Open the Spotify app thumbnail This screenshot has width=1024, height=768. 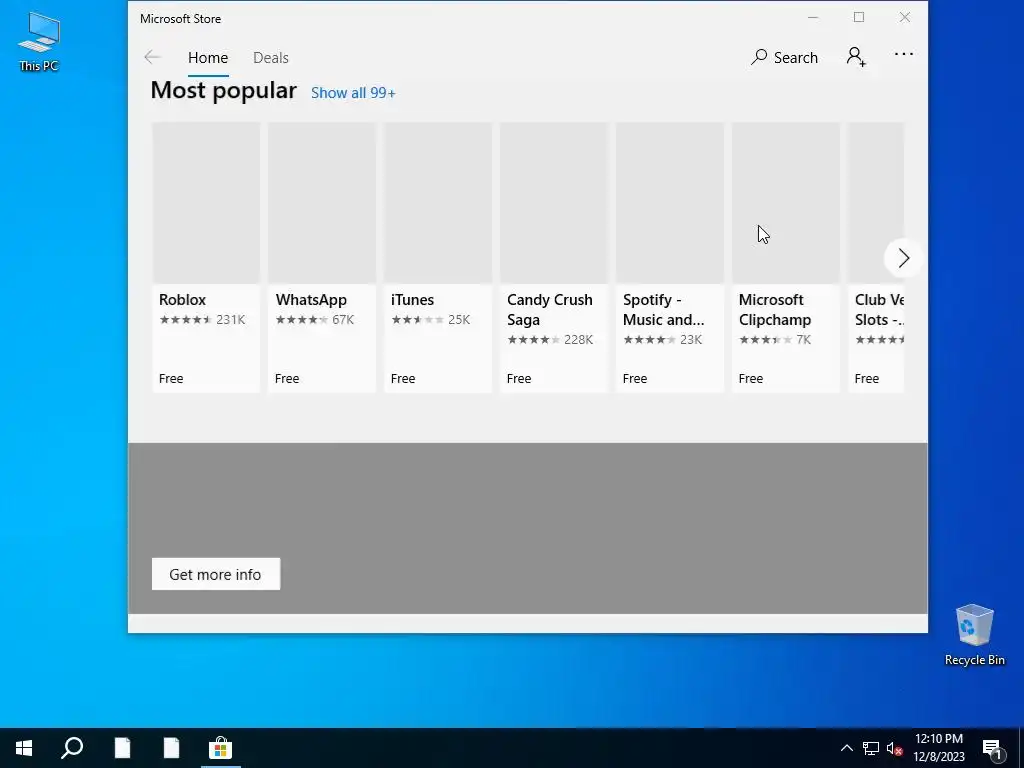coord(669,203)
